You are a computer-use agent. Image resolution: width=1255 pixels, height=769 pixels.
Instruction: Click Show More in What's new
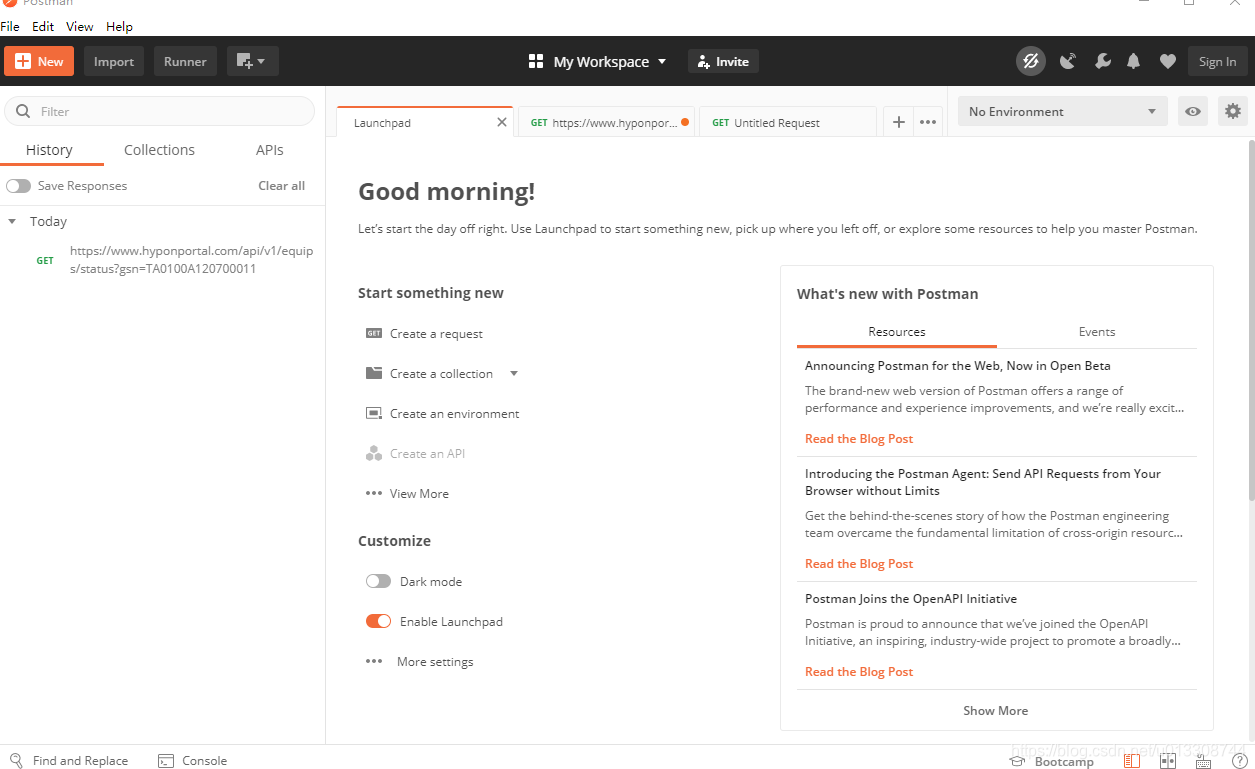click(995, 711)
